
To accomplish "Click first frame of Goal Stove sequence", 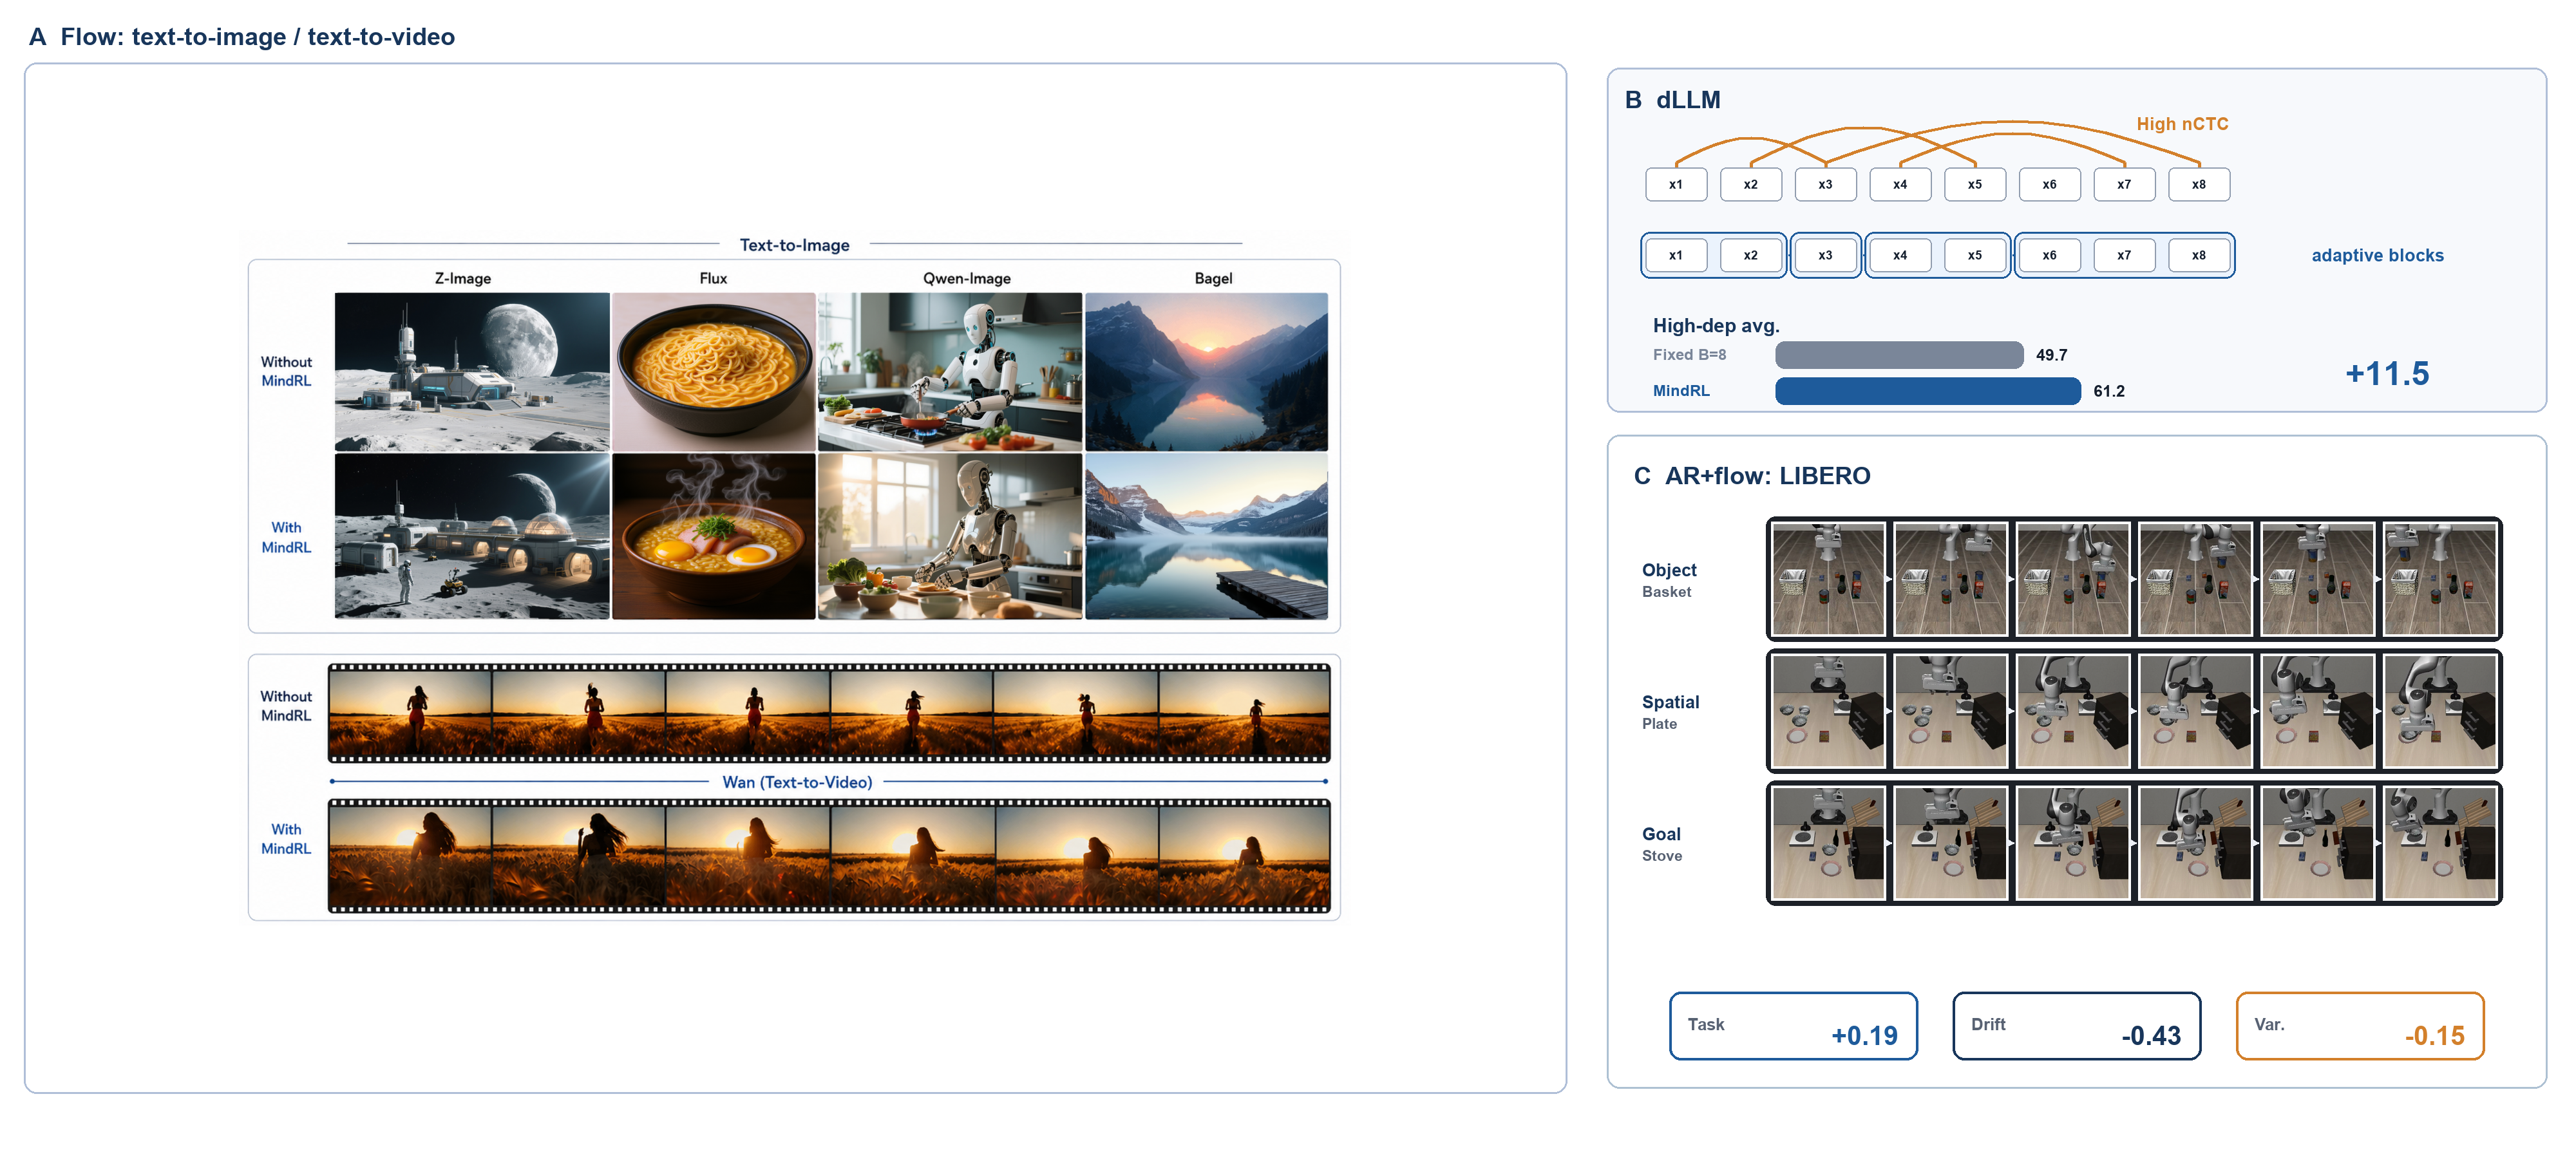I will pos(1828,843).
